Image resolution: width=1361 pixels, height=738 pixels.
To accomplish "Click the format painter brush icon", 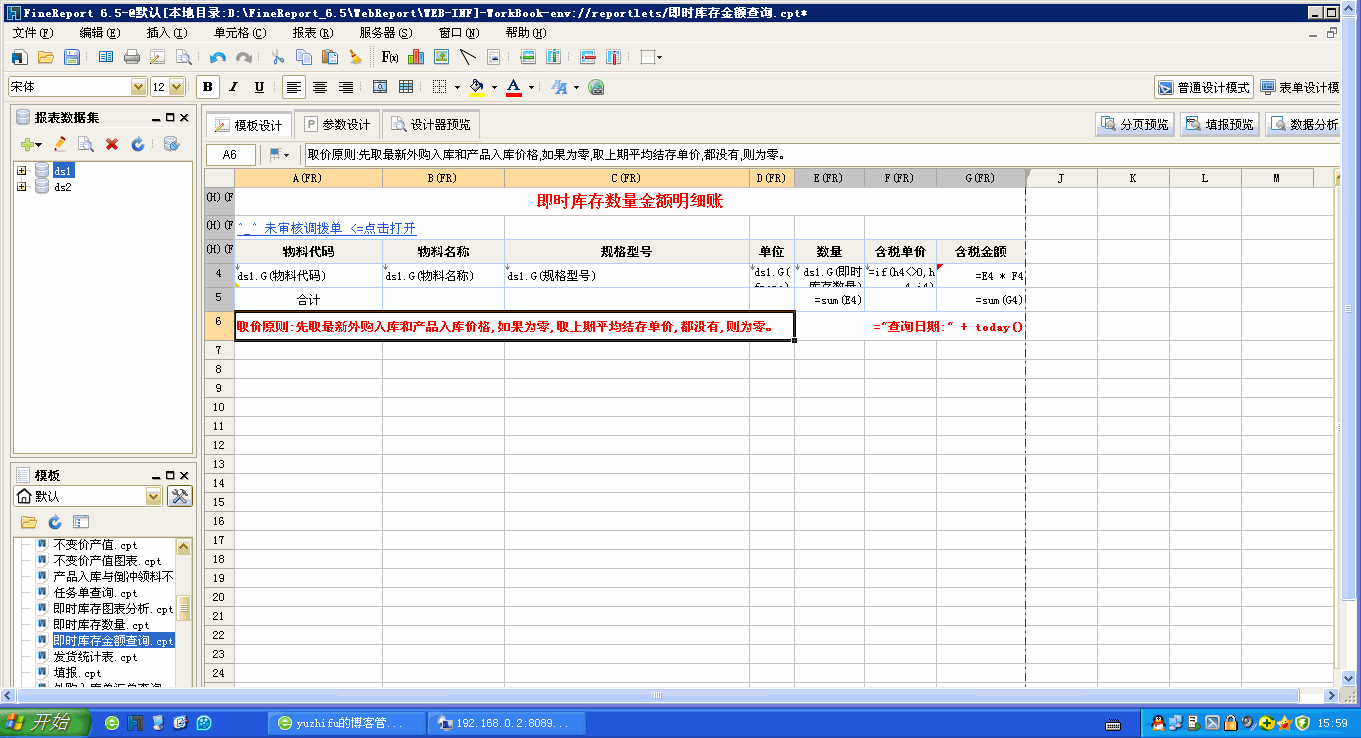I will [x=355, y=57].
